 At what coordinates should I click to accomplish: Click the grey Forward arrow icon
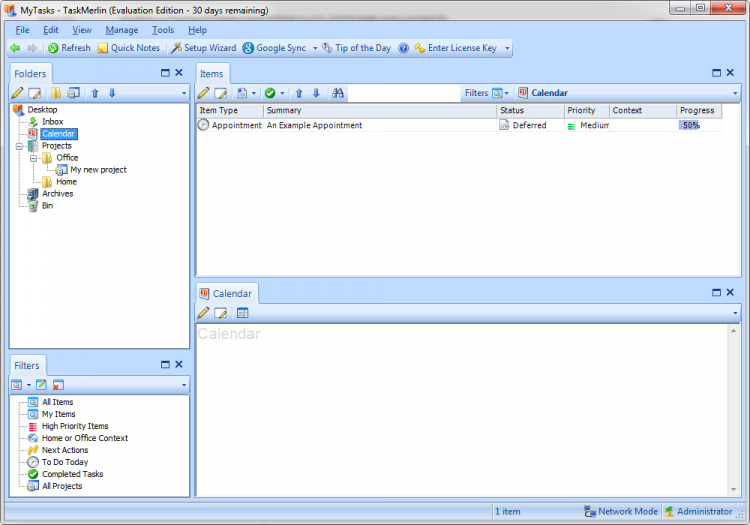point(32,48)
